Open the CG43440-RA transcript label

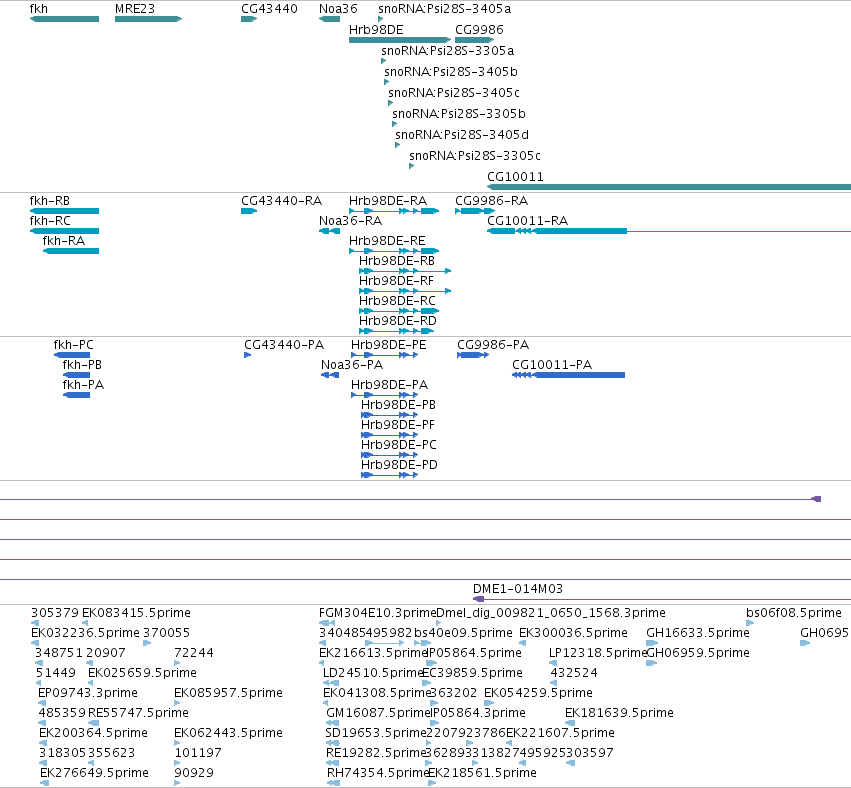click(x=281, y=201)
